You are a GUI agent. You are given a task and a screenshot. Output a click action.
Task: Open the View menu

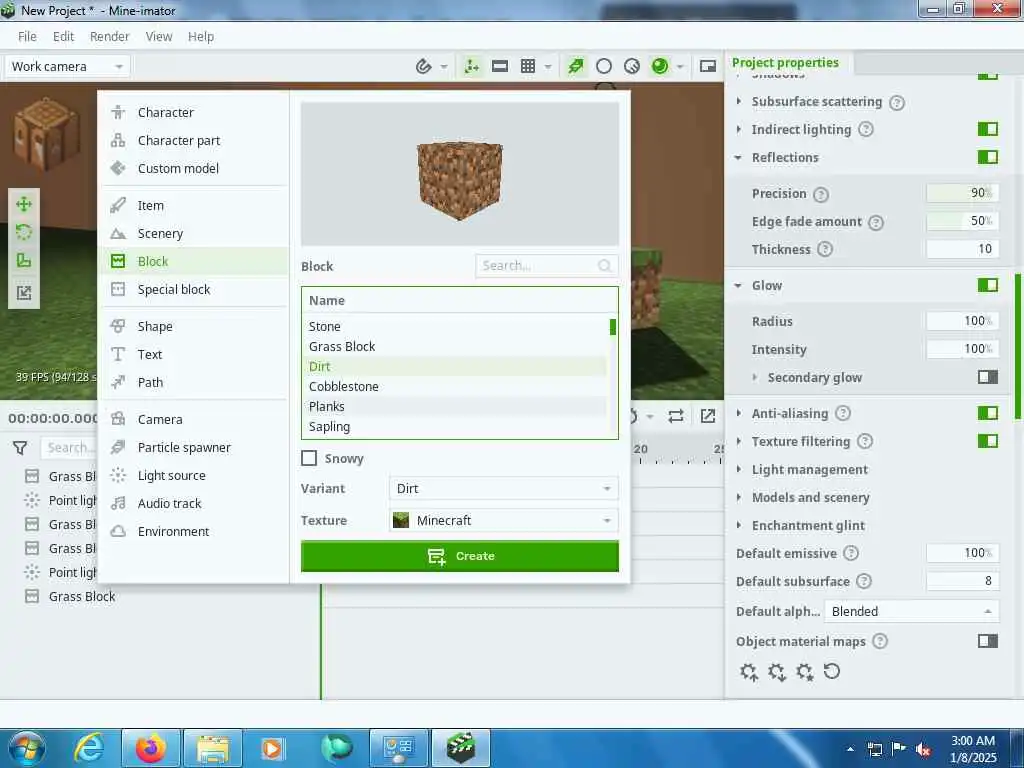159,37
